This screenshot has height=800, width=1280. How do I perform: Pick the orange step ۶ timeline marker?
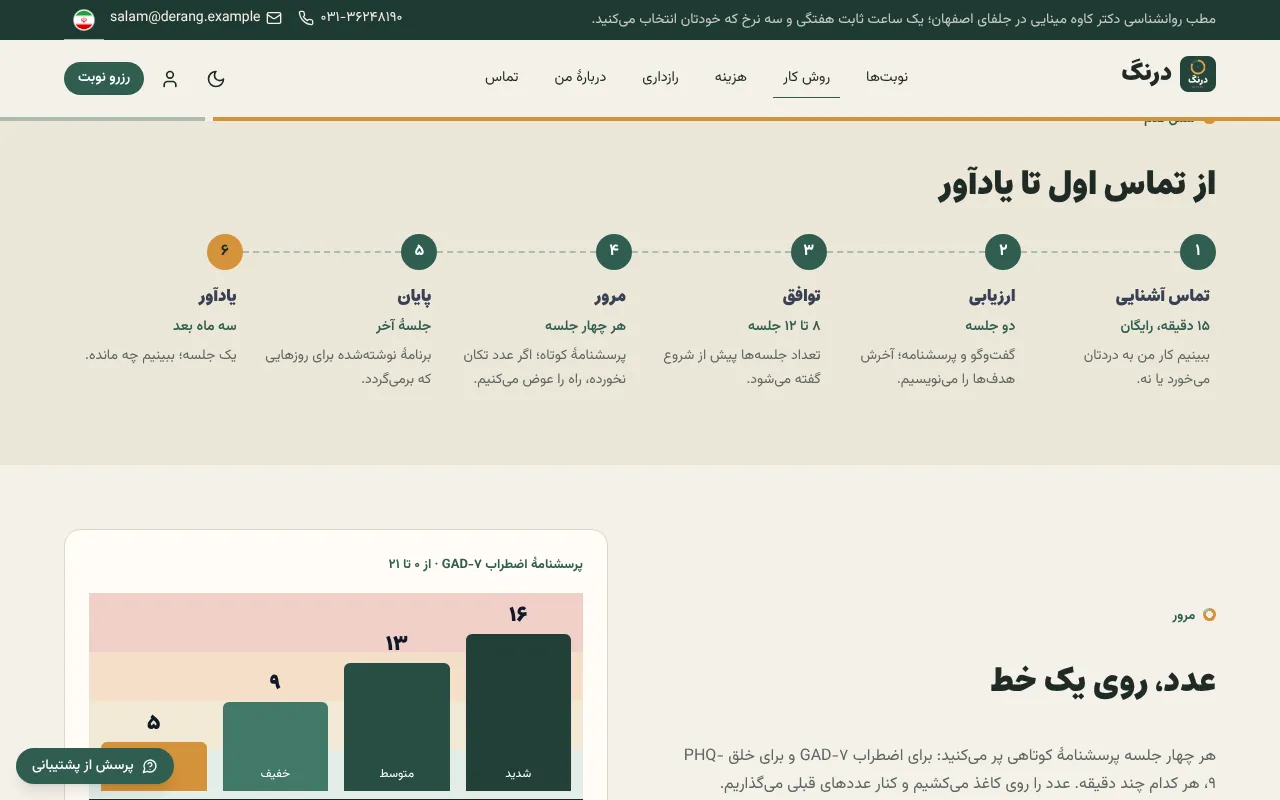(x=225, y=252)
